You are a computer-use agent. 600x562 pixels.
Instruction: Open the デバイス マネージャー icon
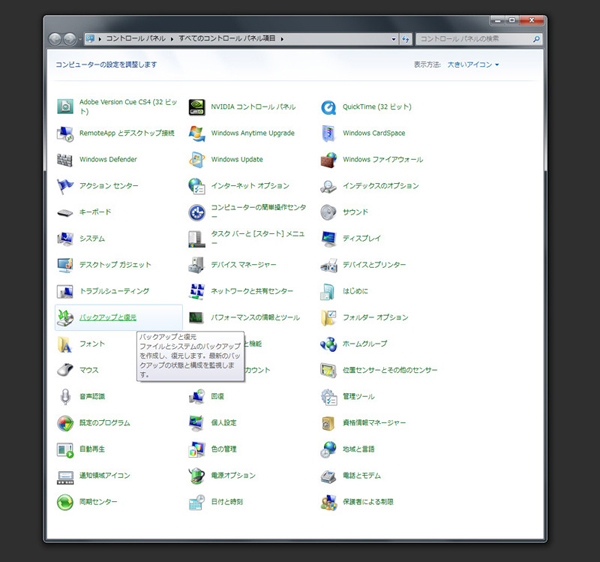click(197, 265)
